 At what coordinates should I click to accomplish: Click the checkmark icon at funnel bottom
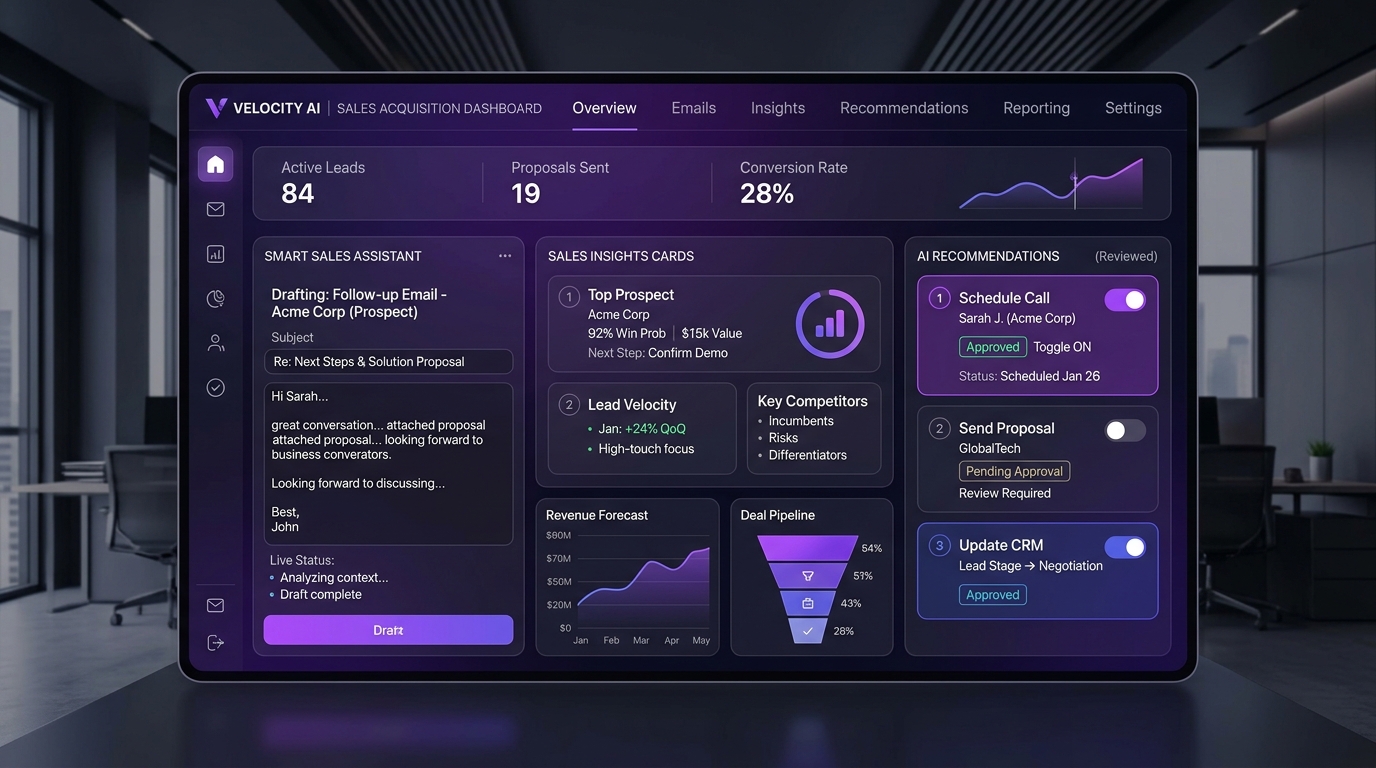point(808,631)
